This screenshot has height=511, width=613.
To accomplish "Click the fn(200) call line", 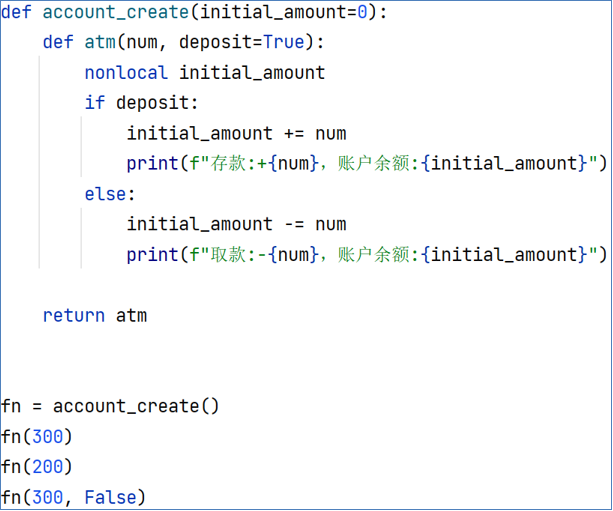I will 37,467.
